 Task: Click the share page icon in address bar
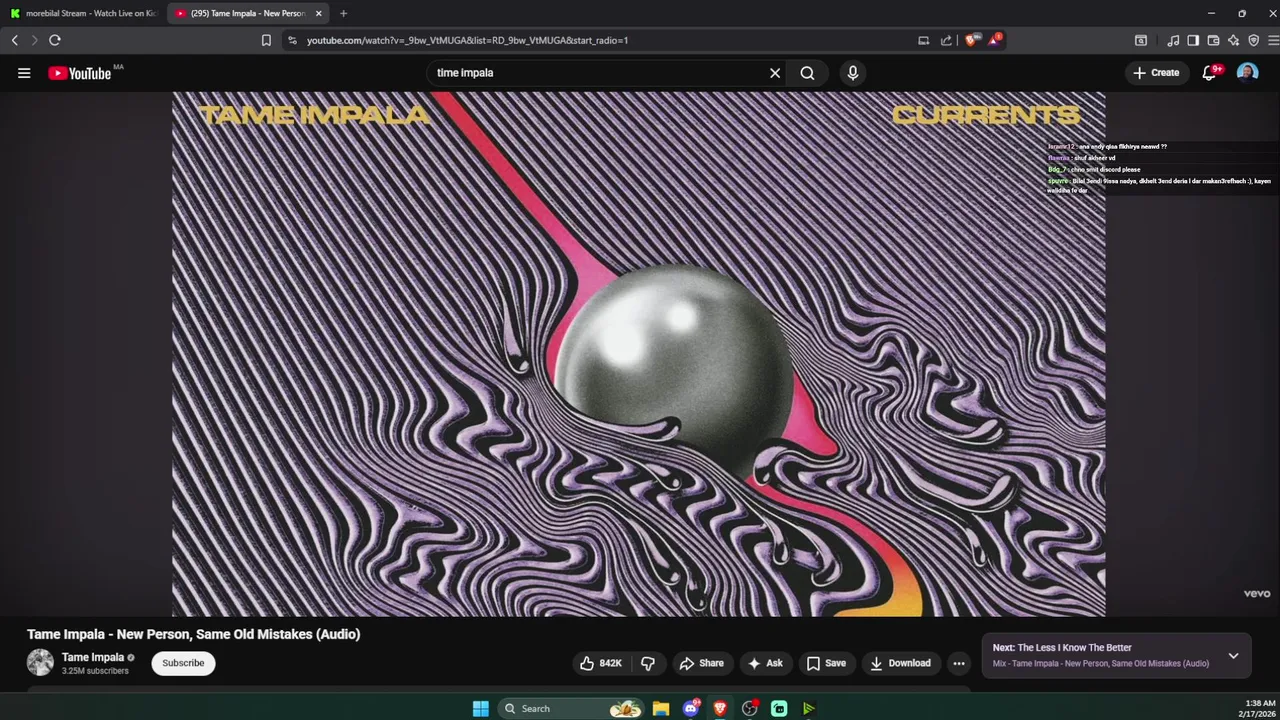tap(946, 40)
